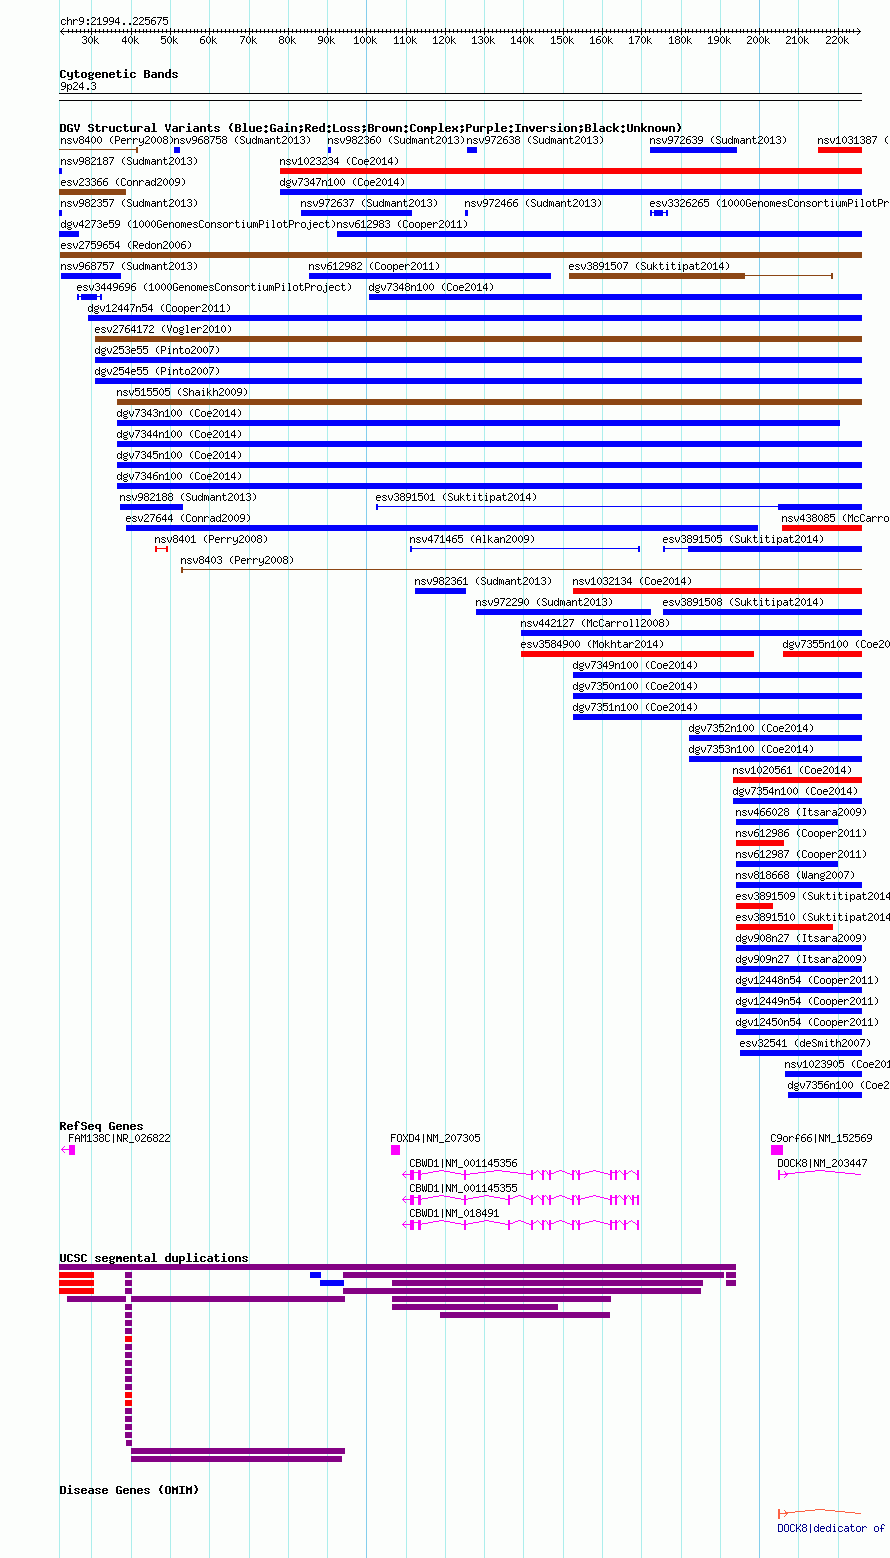This screenshot has height=1558, width=890.
Task: Open transcript CBWD1|NM_018491
Action: pos(454,1214)
